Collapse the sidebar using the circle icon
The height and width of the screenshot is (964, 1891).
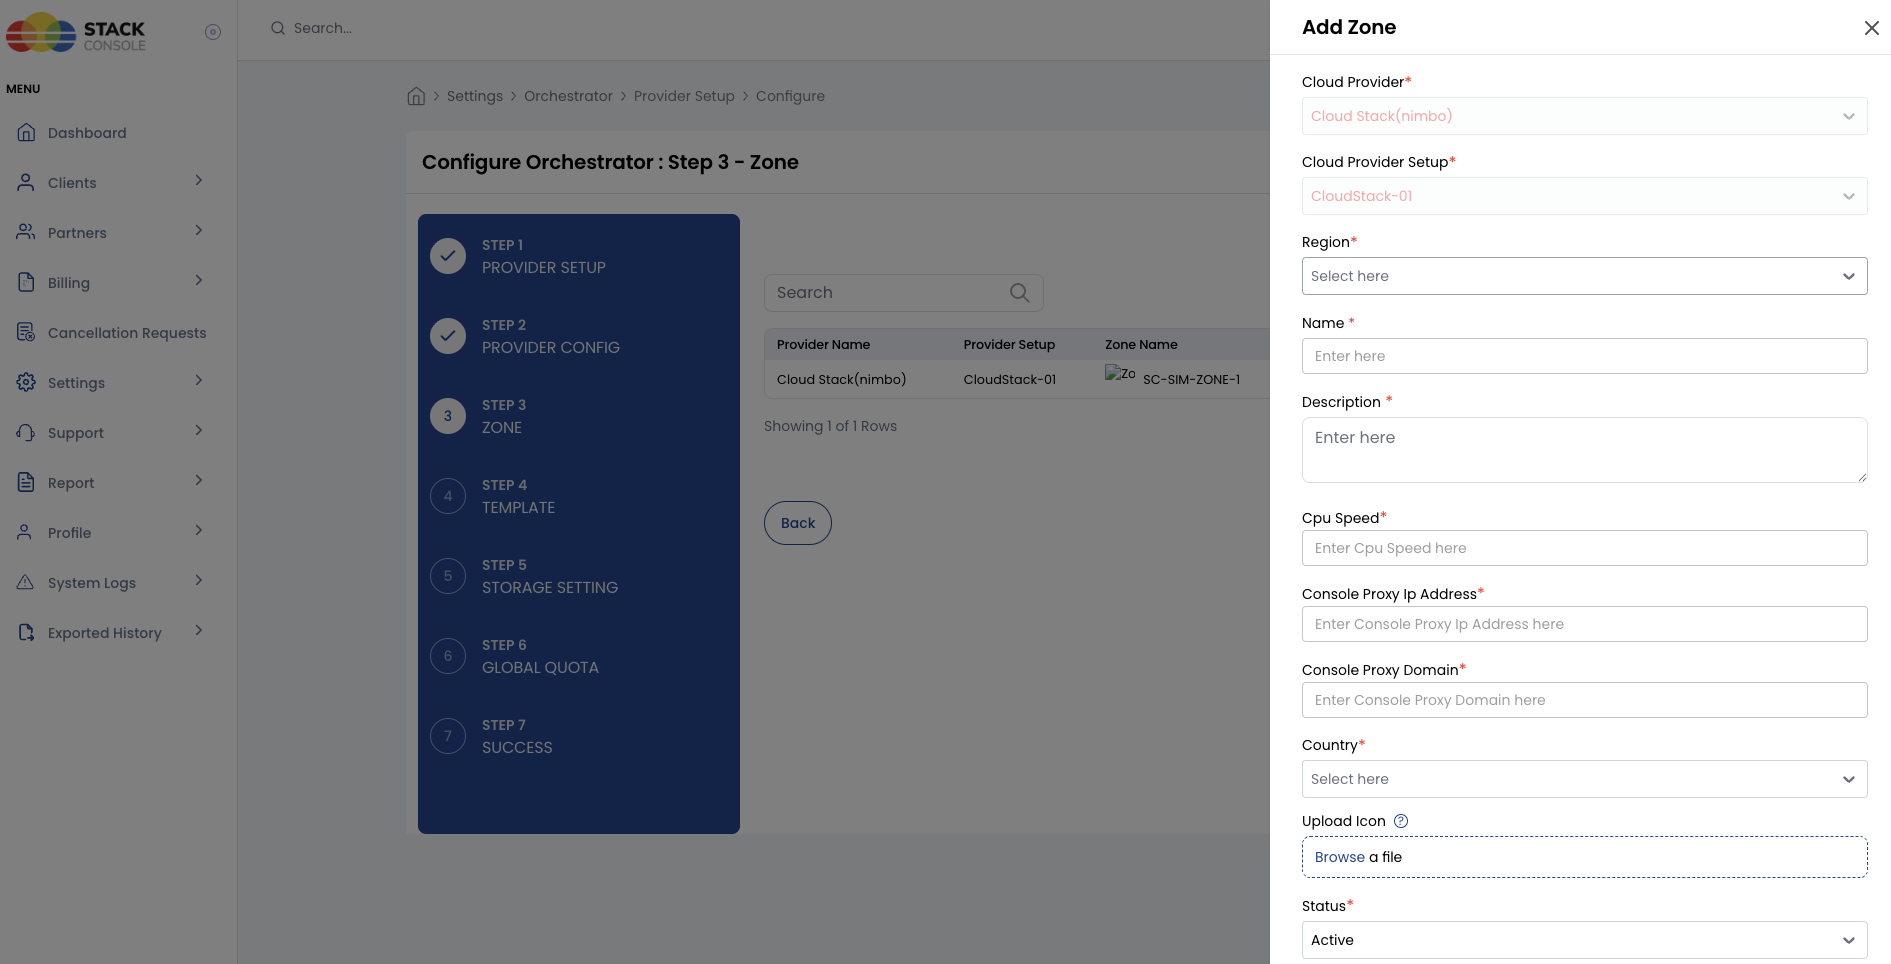click(213, 32)
